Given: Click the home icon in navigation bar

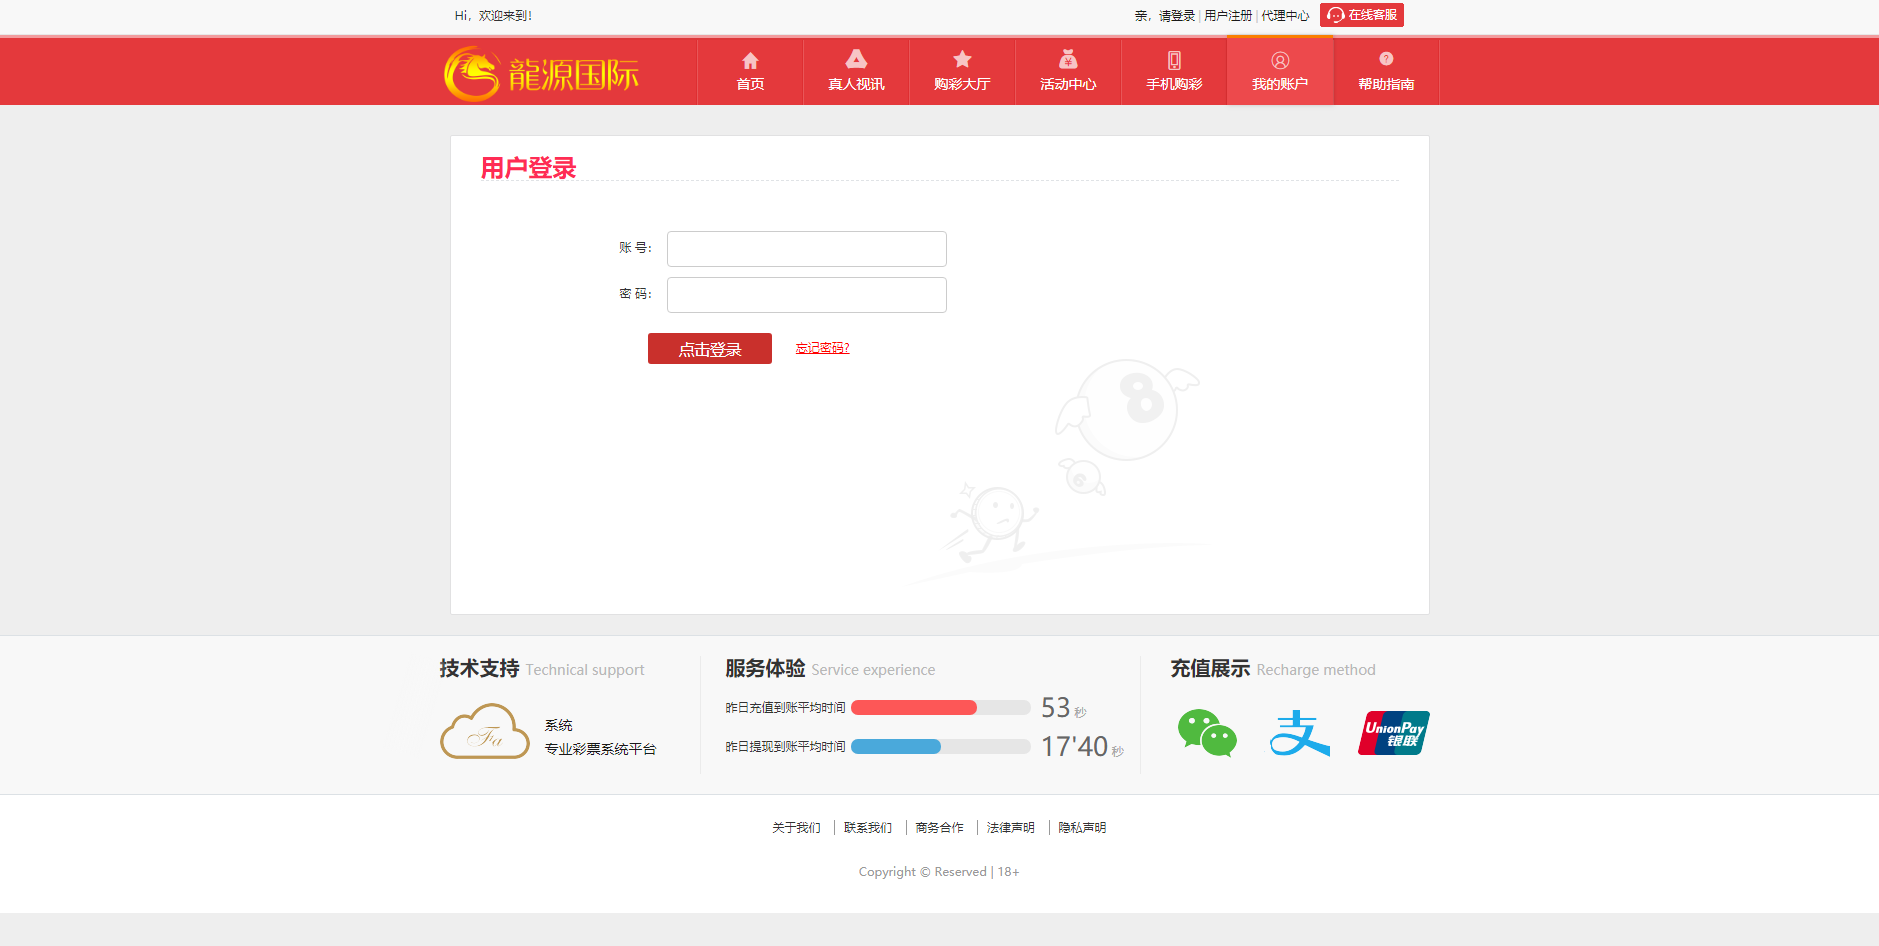Looking at the screenshot, I should [750, 61].
